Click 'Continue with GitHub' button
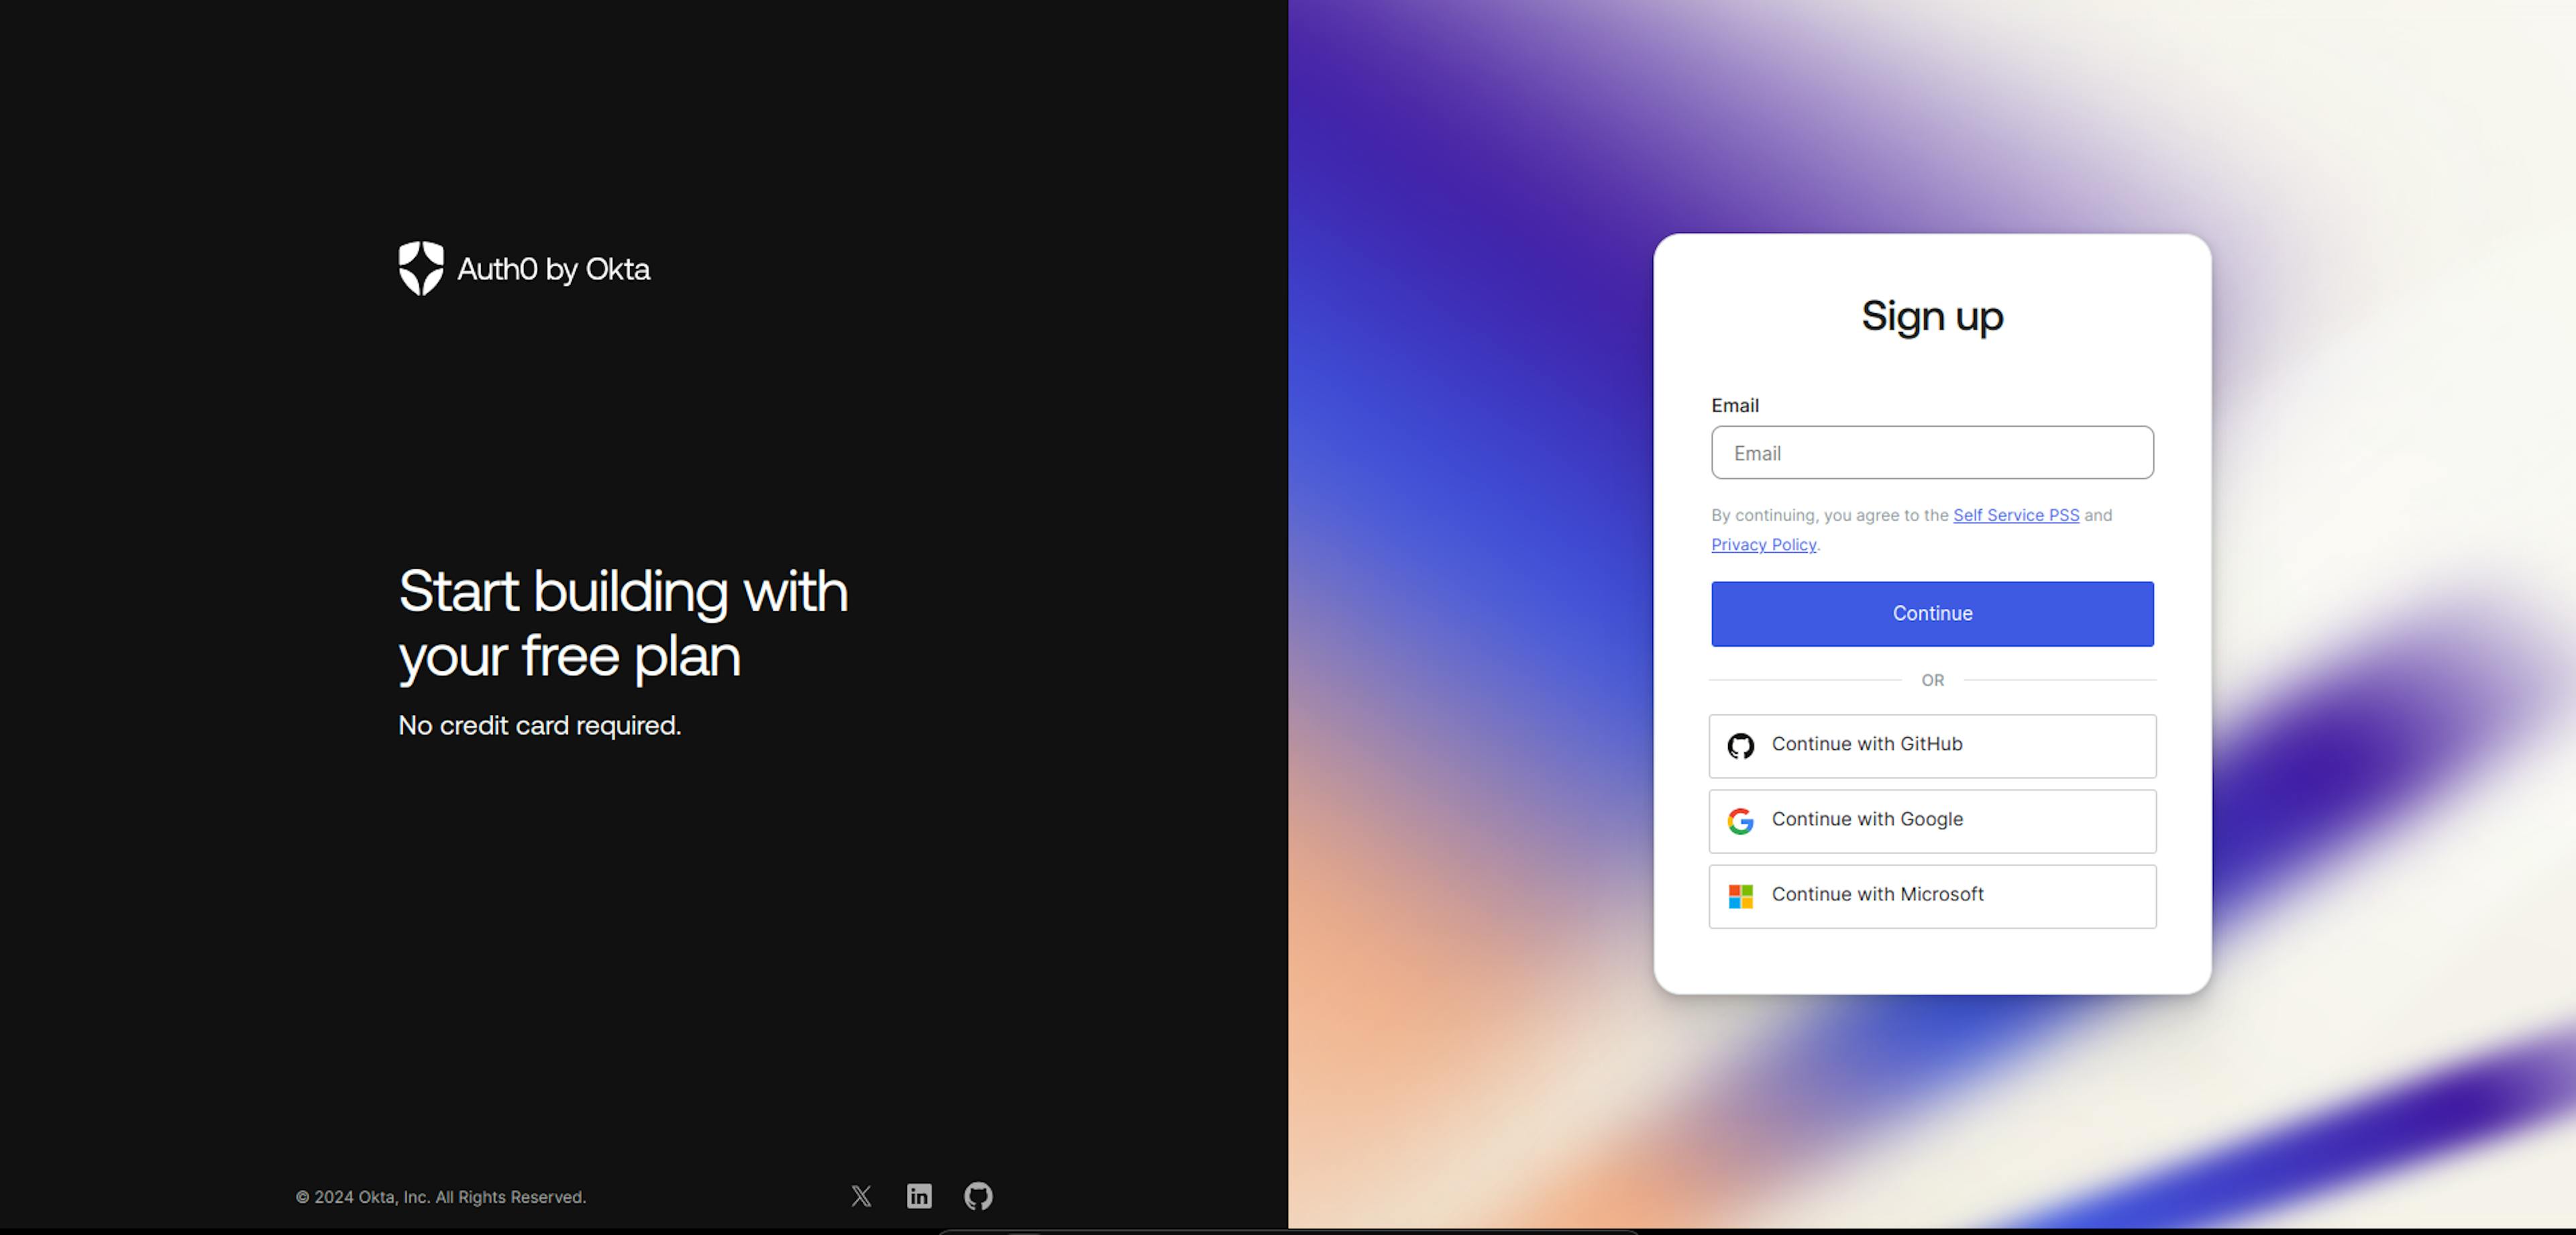The image size is (2576, 1235). click(1932, 745)
